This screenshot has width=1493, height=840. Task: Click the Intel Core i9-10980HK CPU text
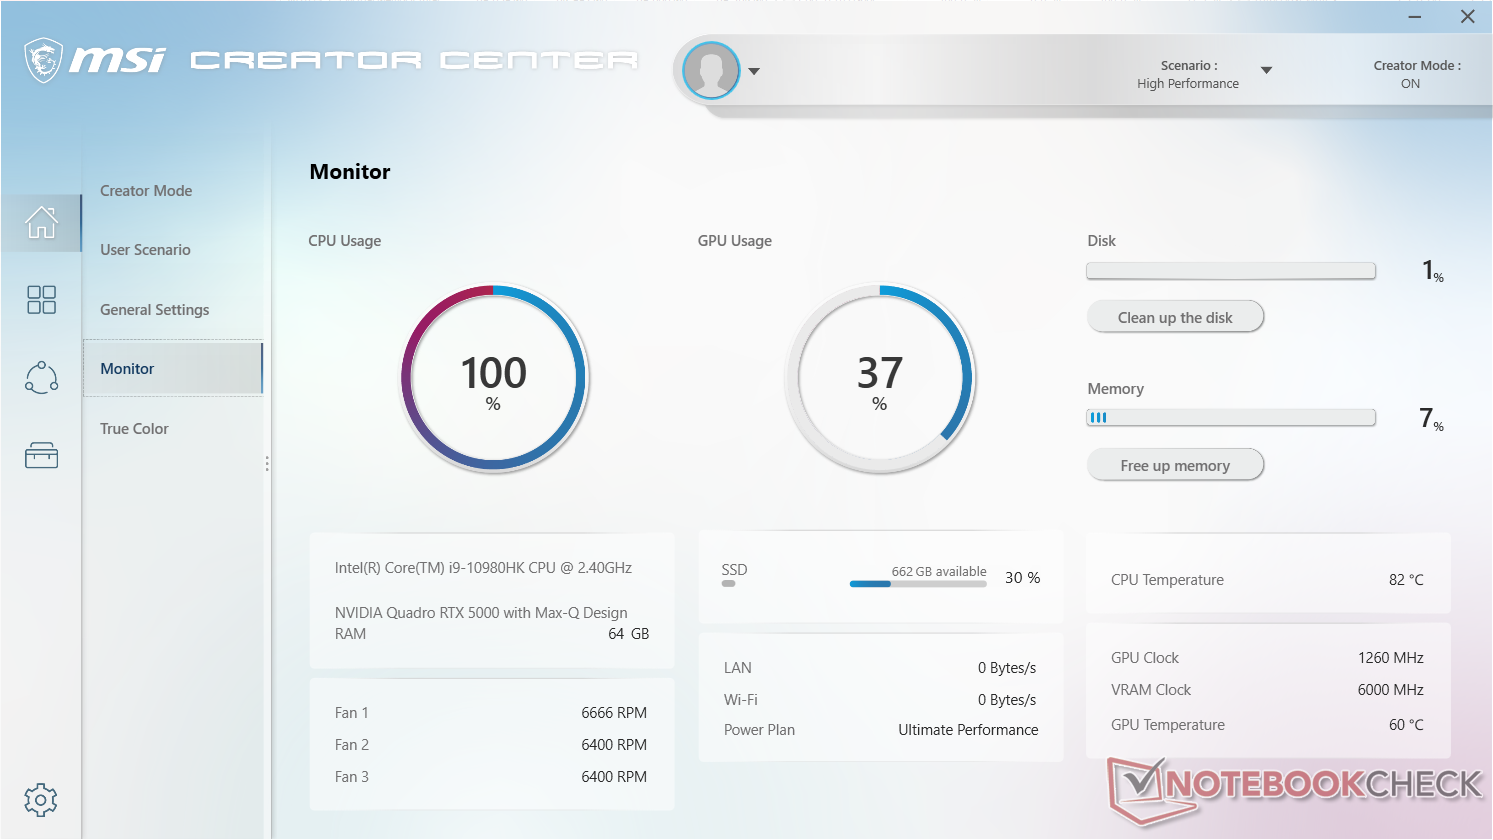coord(483,568)
